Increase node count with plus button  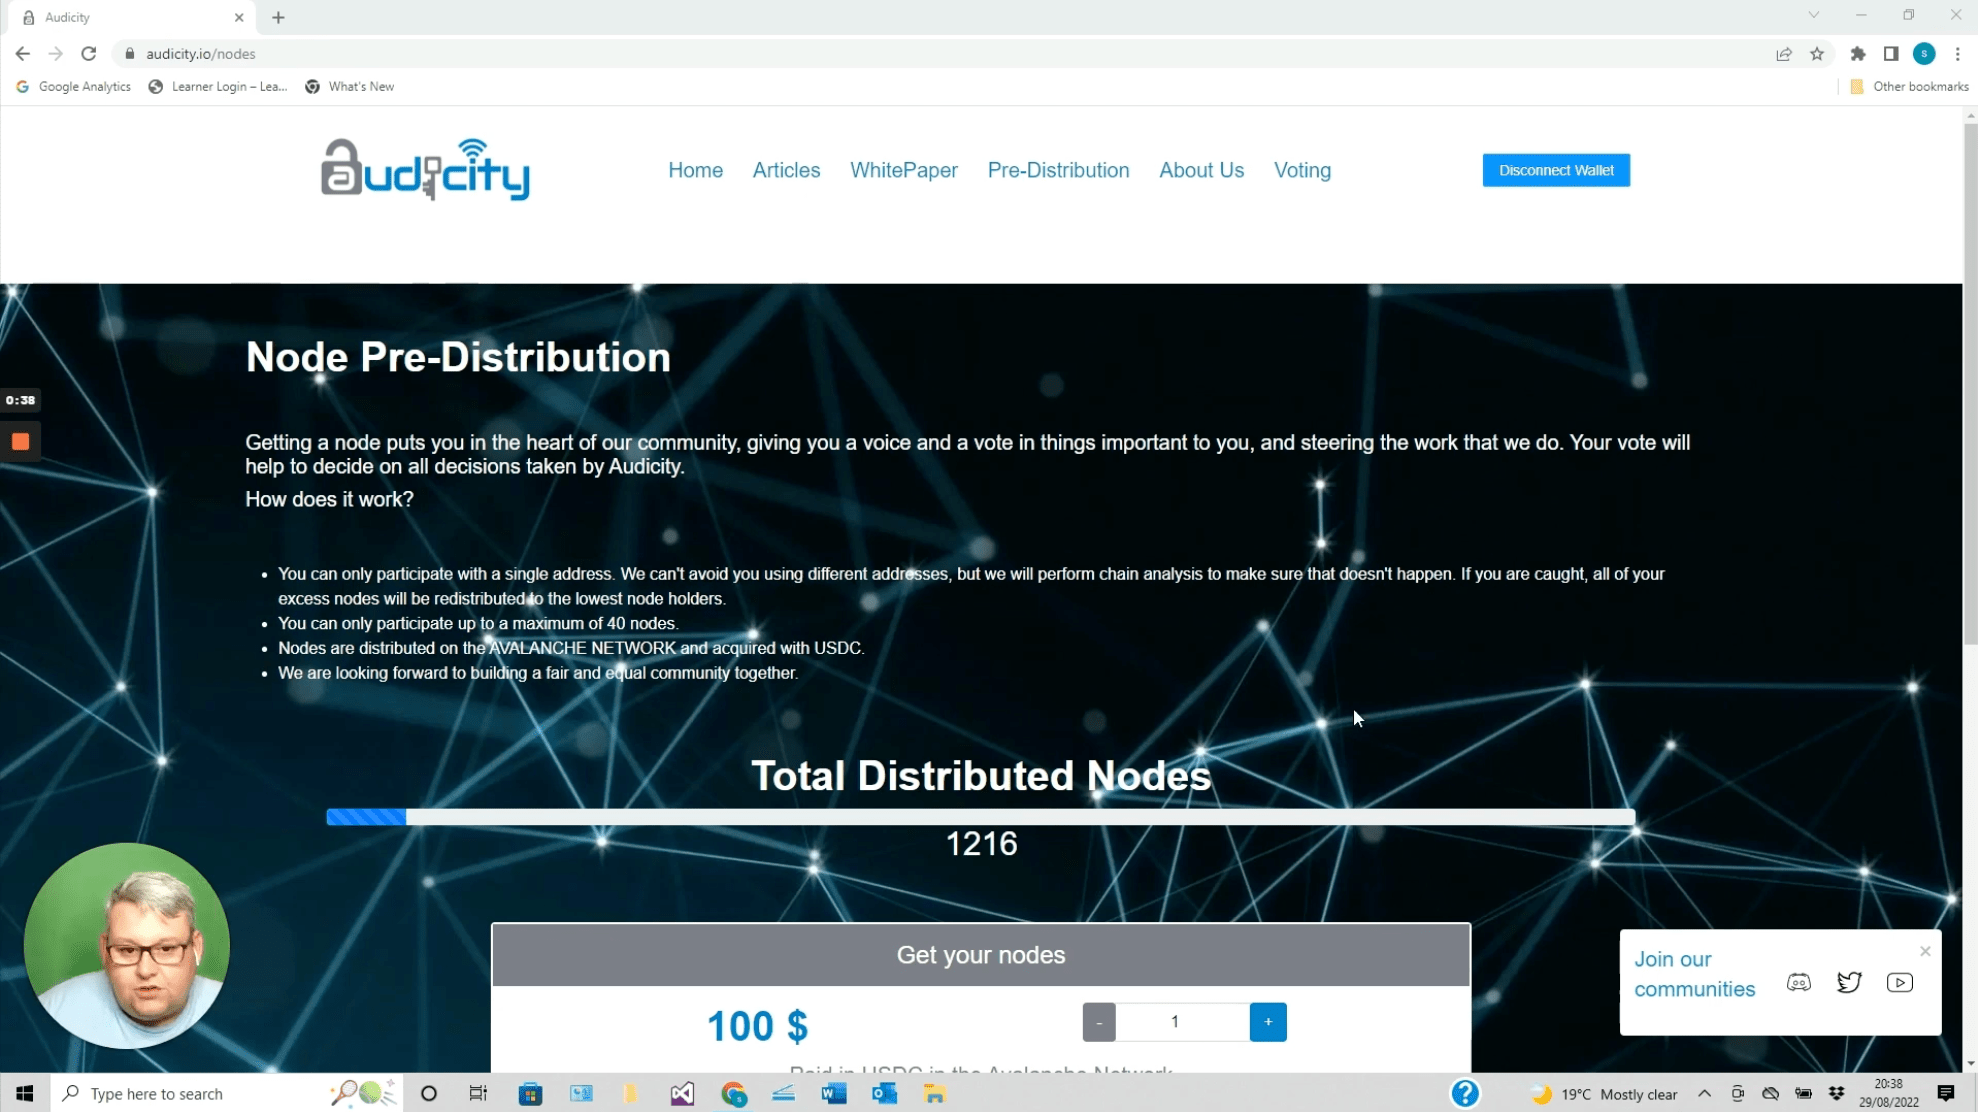(1267, 1022)
